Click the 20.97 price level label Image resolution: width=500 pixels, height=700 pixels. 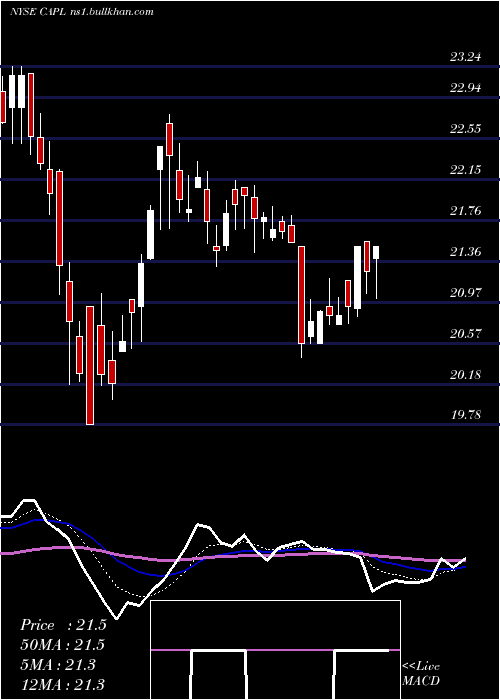coord(466,293)
